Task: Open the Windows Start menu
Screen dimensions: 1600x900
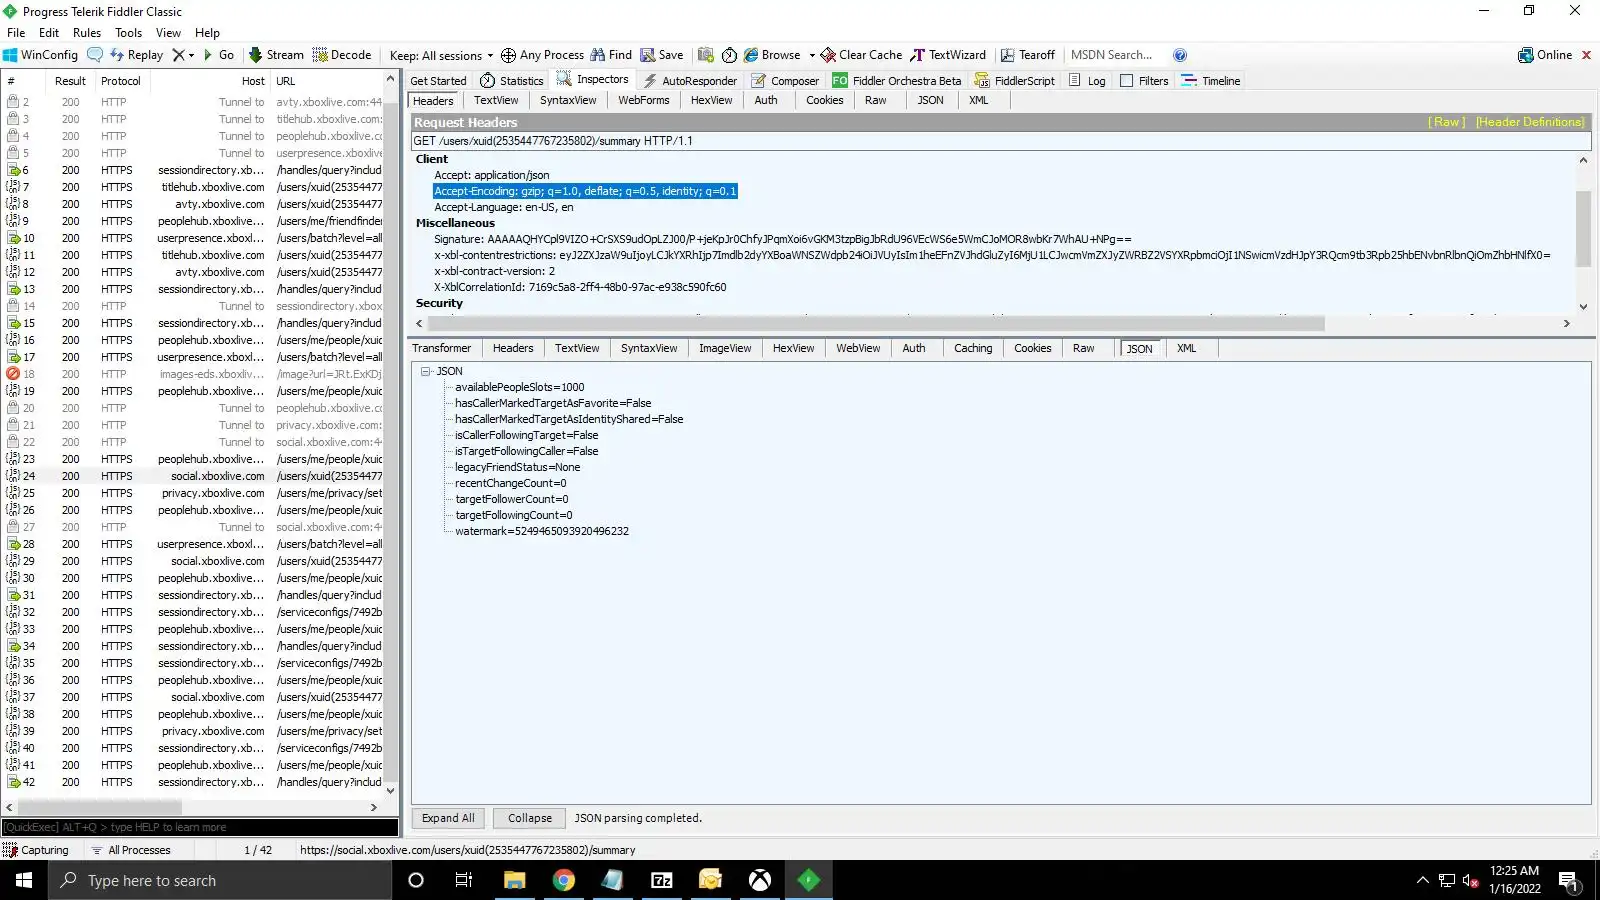Action: (x=24, y=880)
